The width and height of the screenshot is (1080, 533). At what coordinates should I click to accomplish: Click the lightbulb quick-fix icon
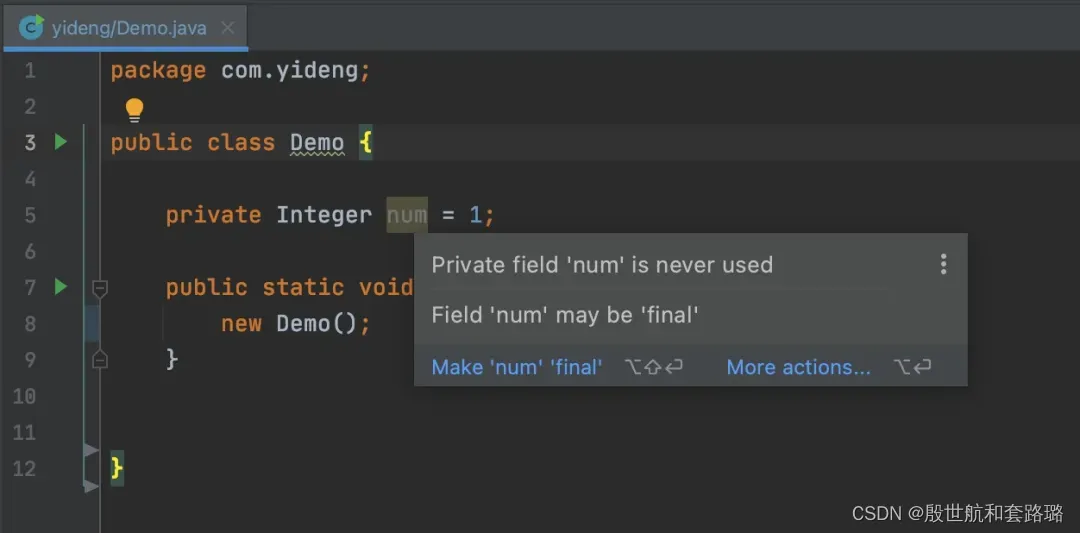click(x=134, y=109)
